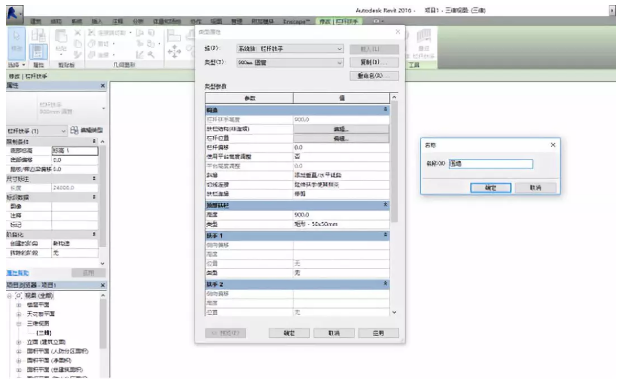Close the 项目浏览器 Project Browser panel

tap(103, 285)
